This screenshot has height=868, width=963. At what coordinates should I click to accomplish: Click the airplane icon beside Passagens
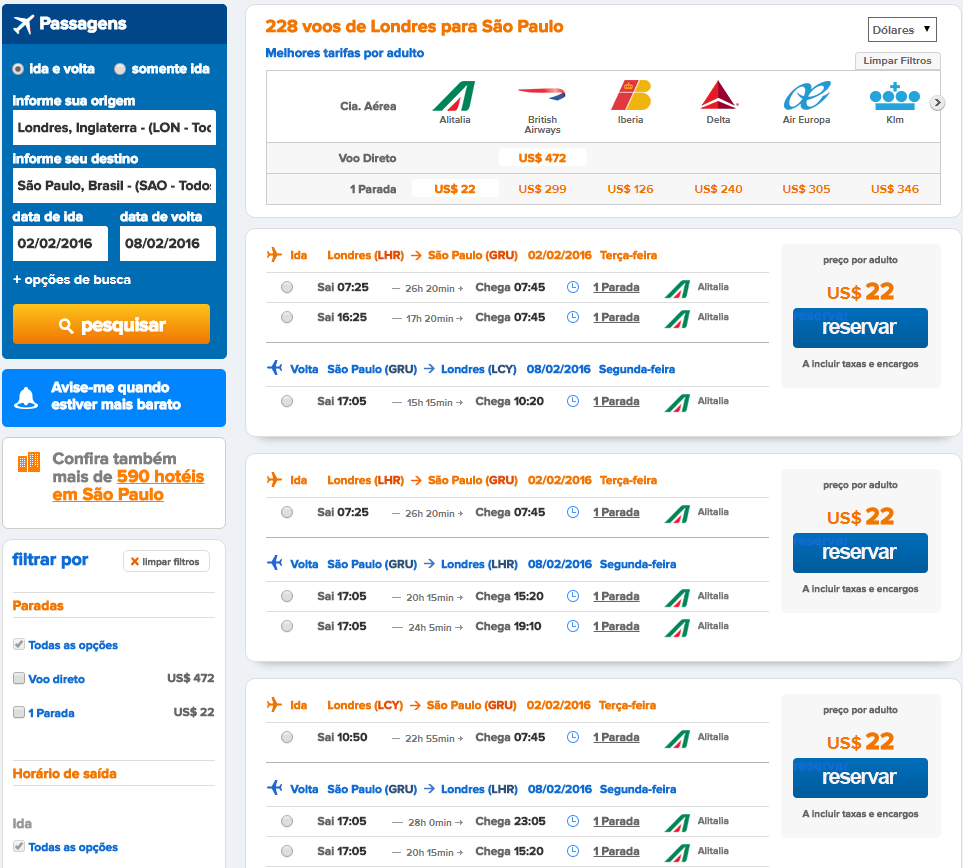click(x=23, y=24)
